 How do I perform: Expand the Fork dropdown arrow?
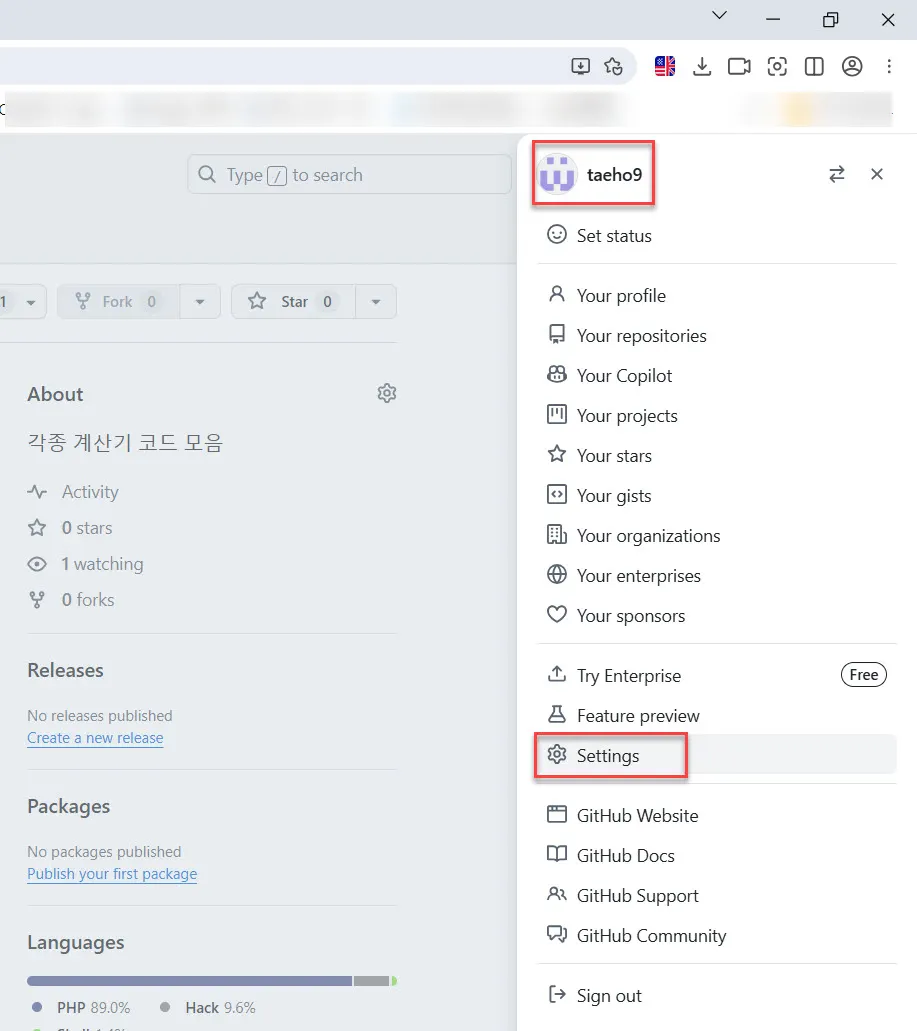click(200, 301)
